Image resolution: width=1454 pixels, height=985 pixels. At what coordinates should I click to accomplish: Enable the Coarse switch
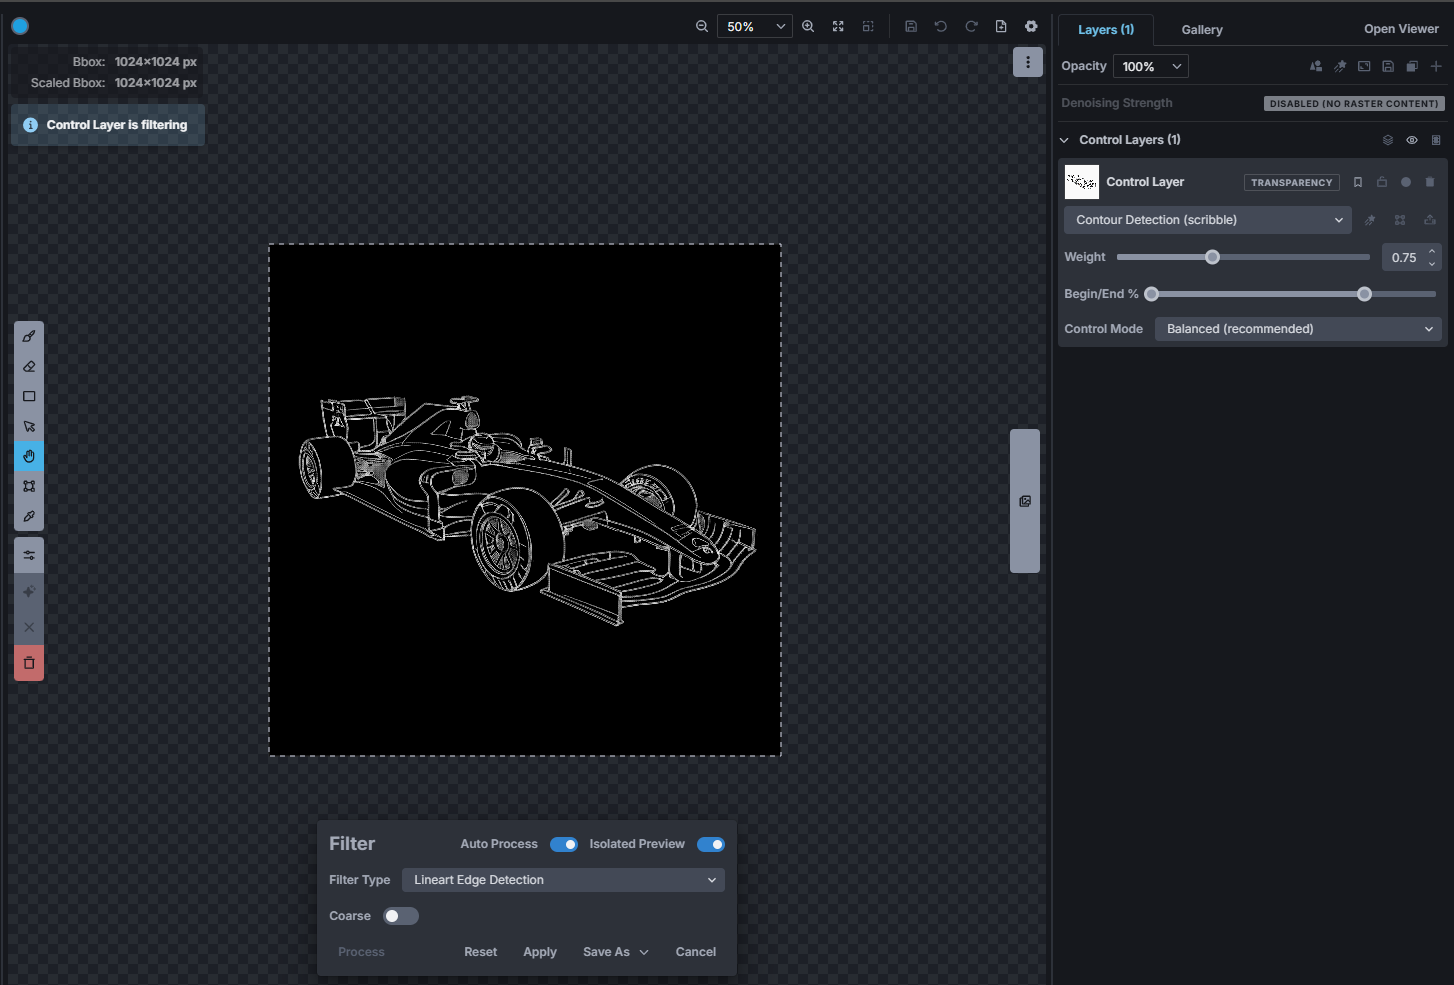[401, 916]
